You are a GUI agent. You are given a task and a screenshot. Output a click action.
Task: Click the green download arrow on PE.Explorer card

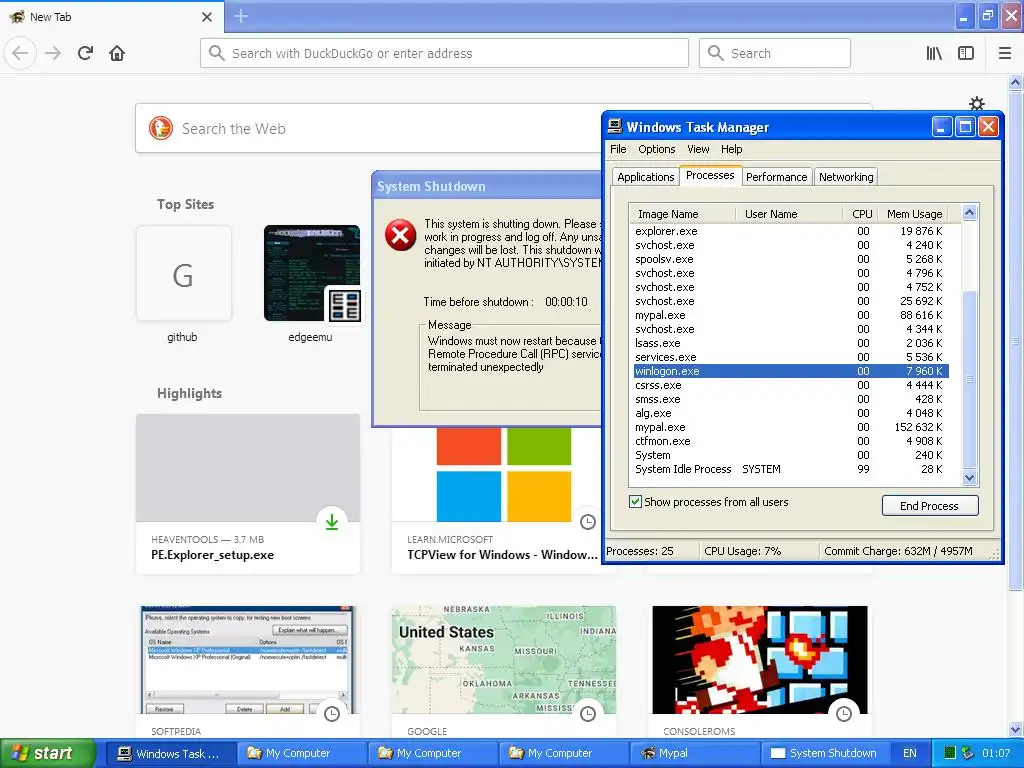[332, 521]
